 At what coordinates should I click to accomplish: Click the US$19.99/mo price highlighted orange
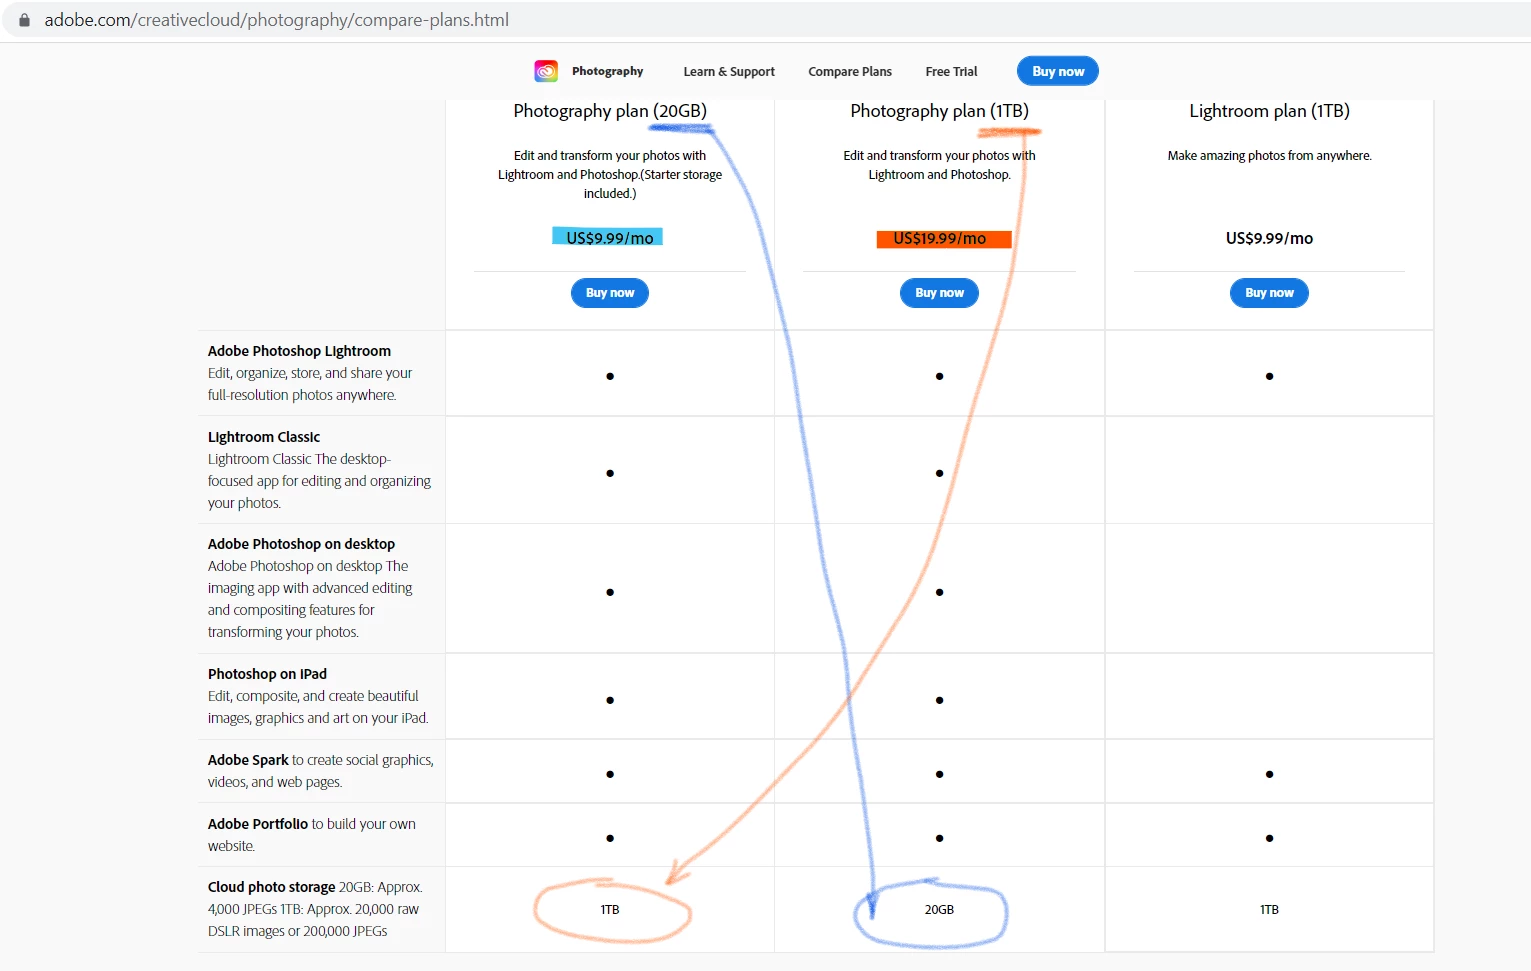940,239
